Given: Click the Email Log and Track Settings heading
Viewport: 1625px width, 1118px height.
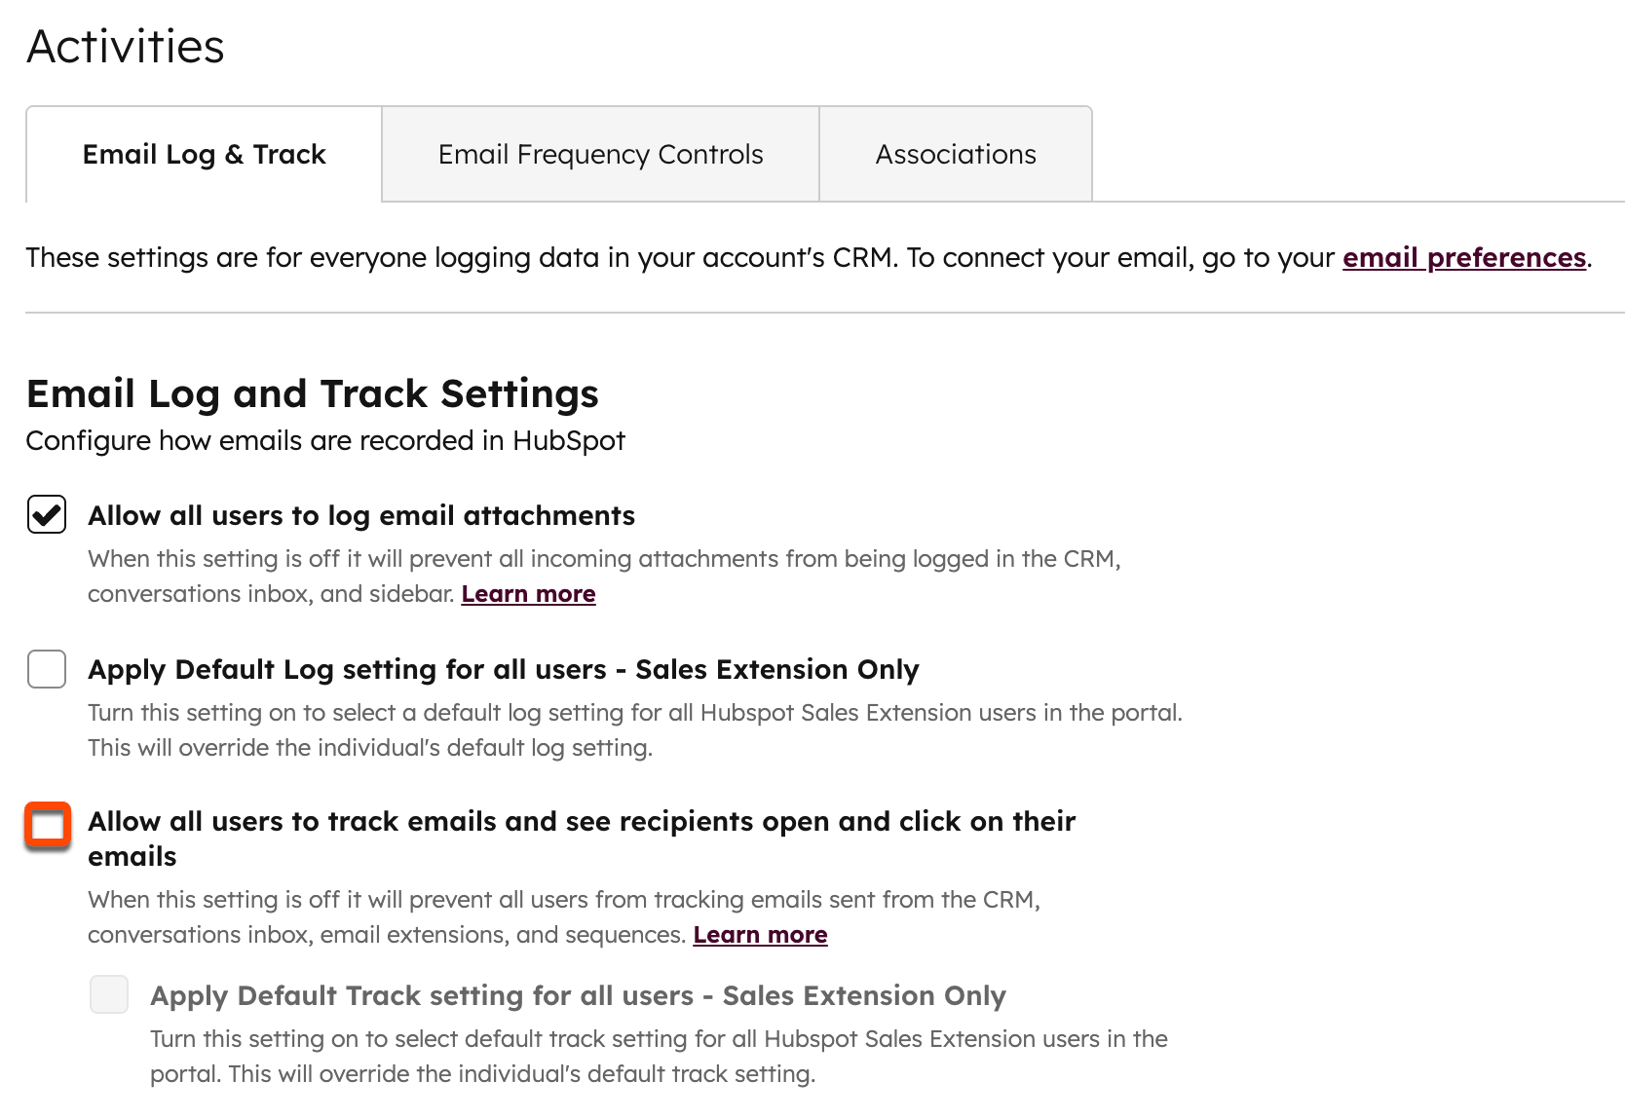Looking at the screenshot, I should (312, 393).
